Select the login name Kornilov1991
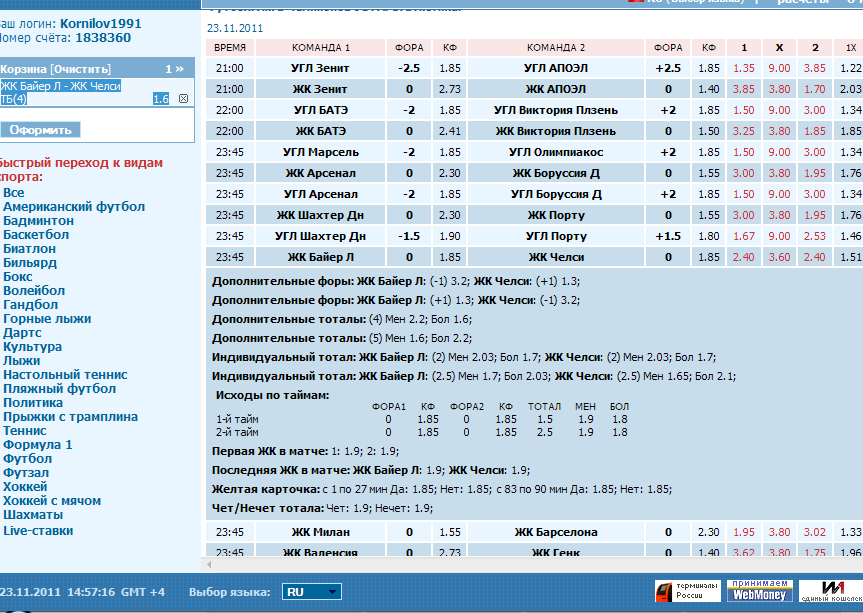863x613 pixels. click(101, 24)
